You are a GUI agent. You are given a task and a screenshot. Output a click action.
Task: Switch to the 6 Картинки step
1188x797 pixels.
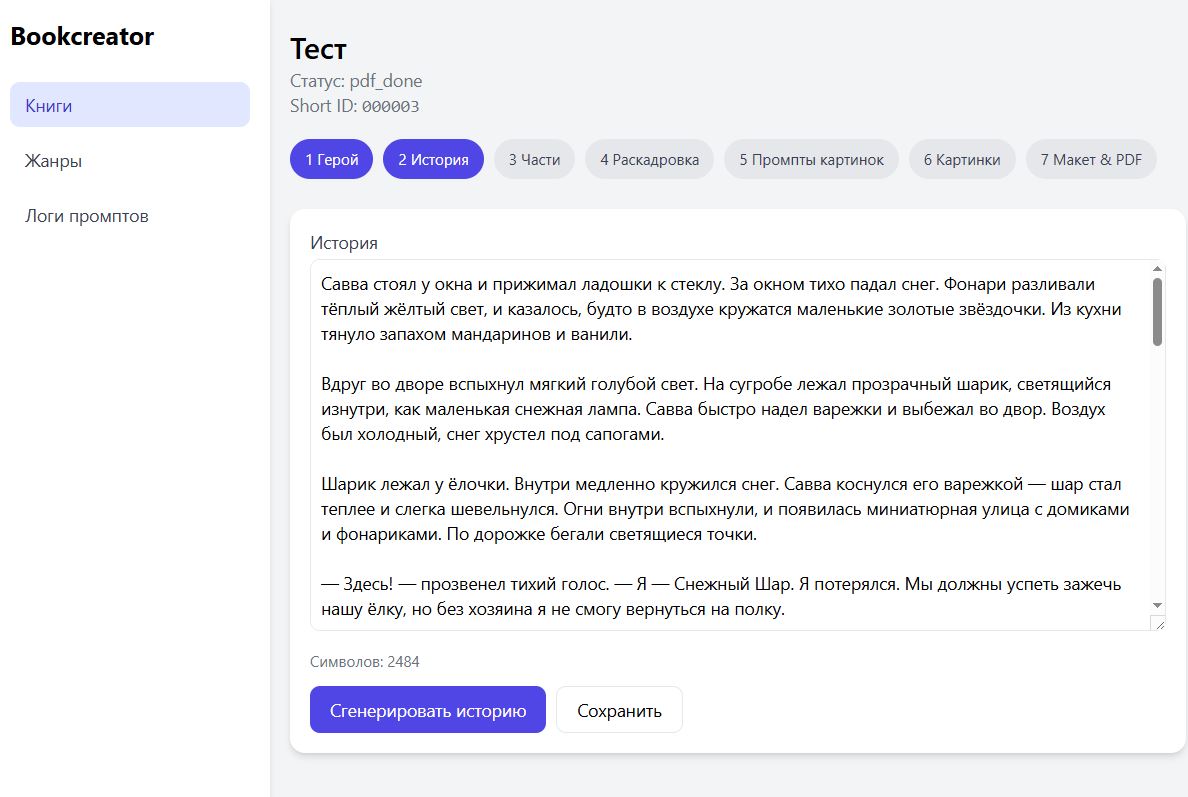[962, 159]
